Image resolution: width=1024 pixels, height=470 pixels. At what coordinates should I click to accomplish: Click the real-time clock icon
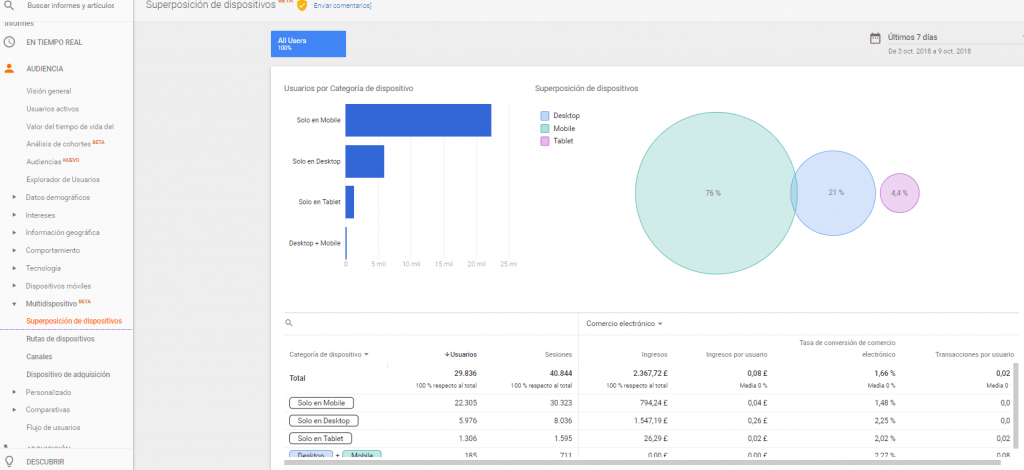(9, 42)
